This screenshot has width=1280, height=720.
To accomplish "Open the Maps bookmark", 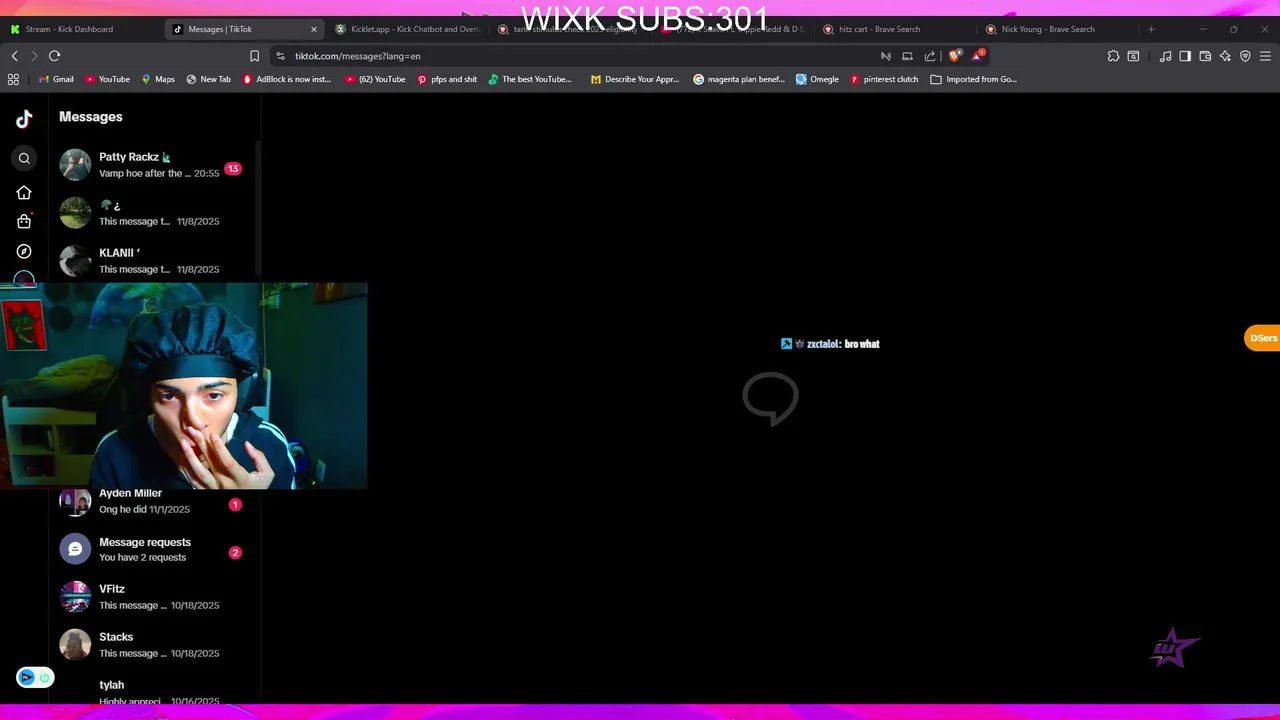I will pos(158,79).
